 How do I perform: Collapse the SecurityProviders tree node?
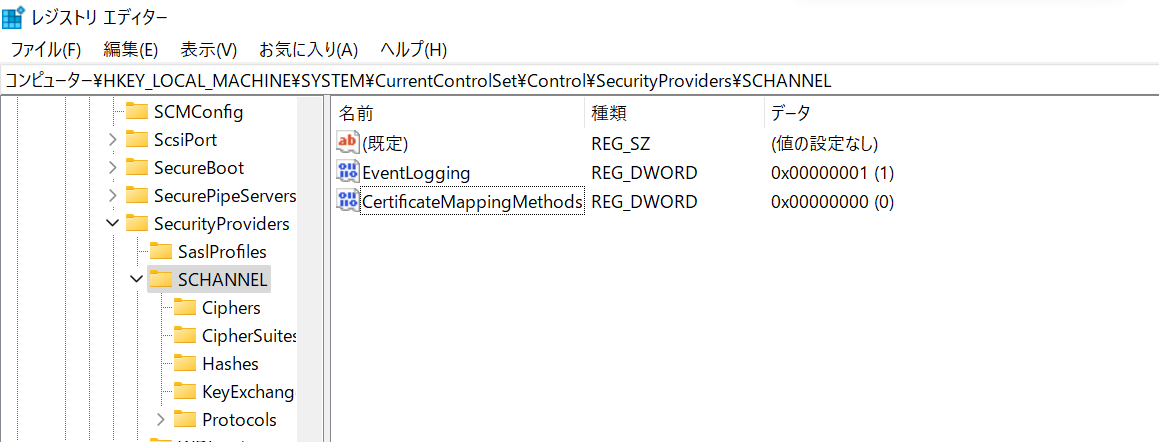tap(112, 224)
